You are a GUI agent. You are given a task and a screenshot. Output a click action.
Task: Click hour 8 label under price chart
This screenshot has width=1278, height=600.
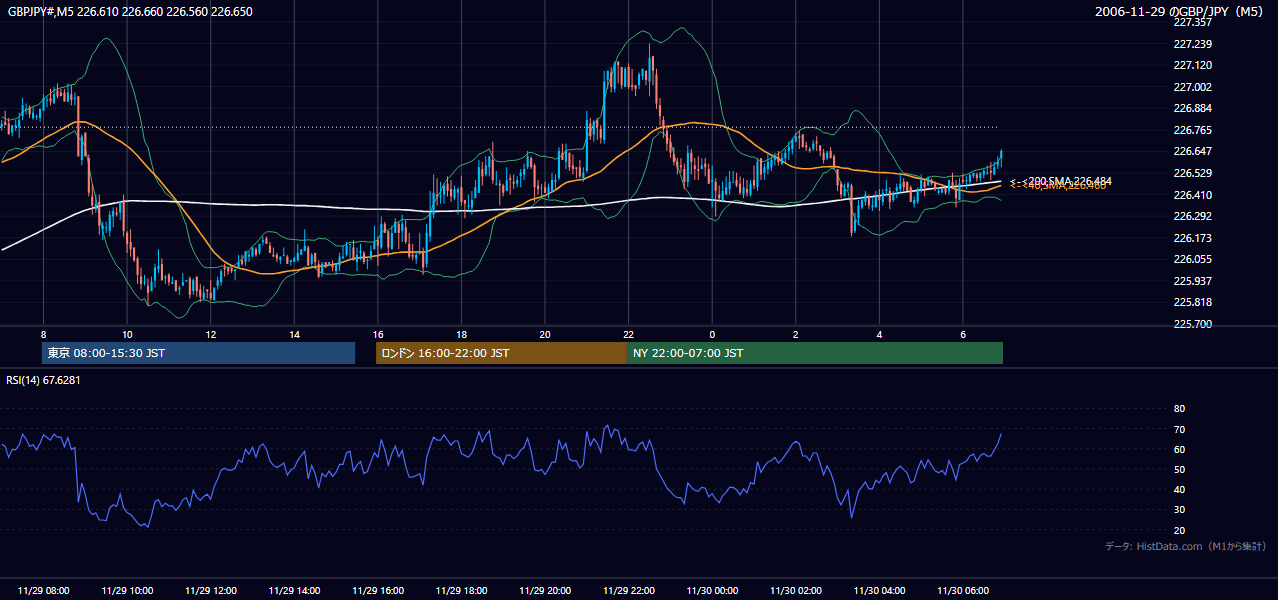[x=43, y=333]
